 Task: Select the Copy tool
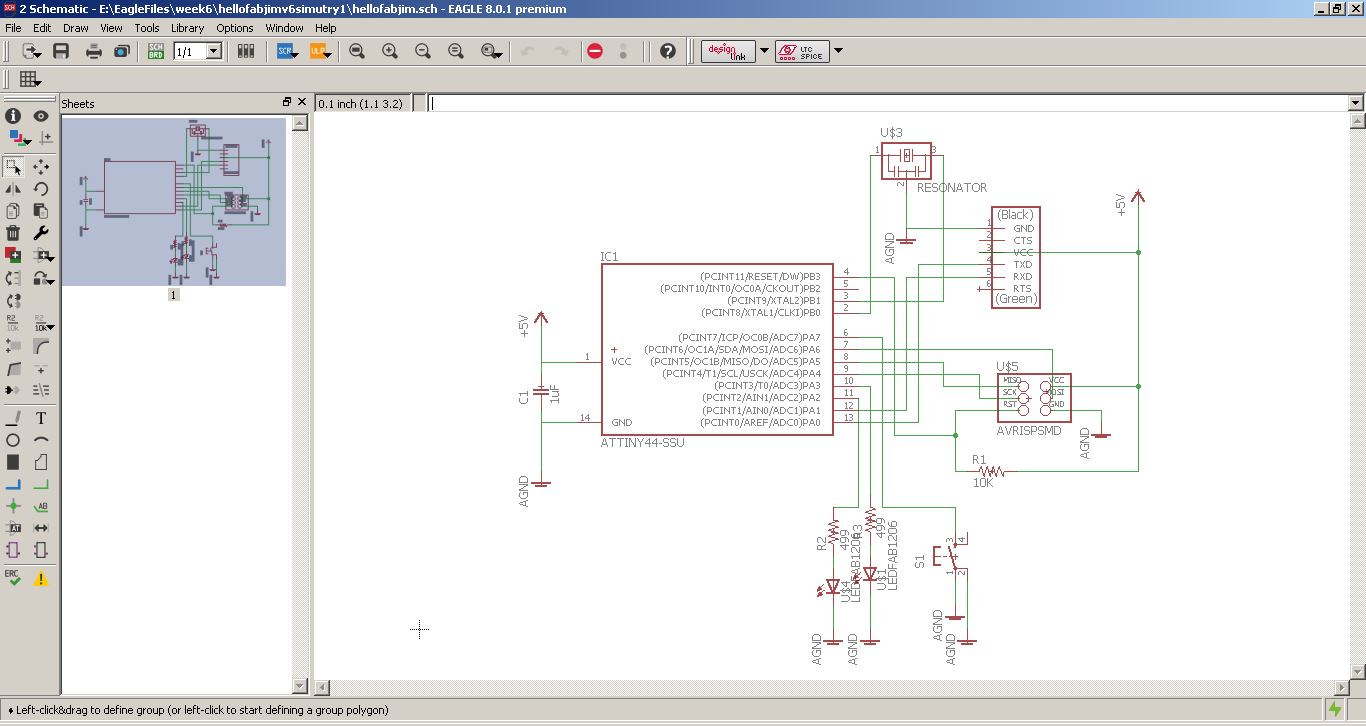13,211
